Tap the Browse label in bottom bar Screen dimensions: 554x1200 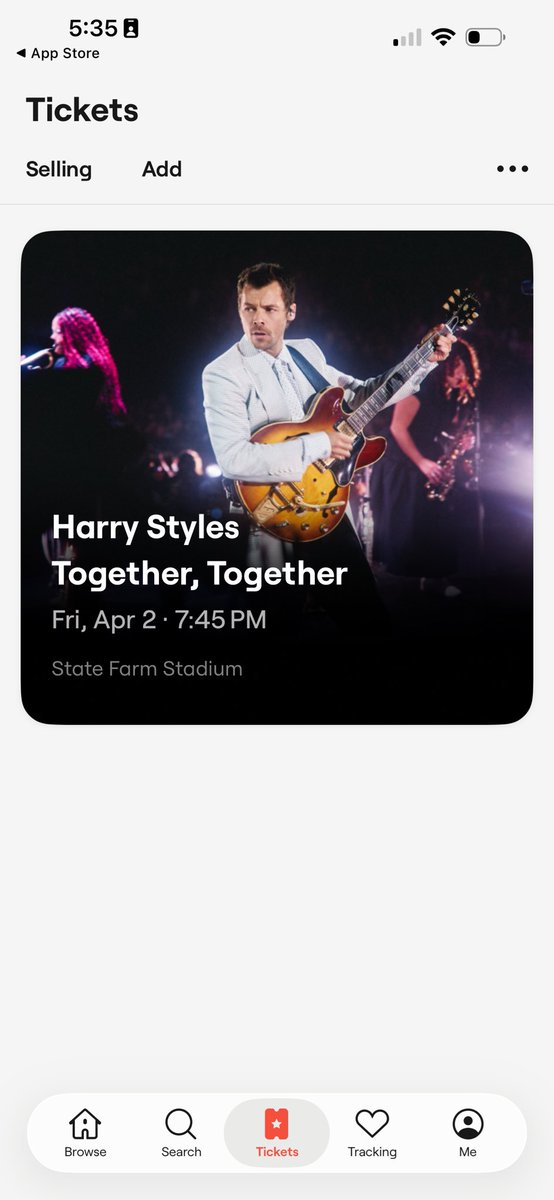point(85,1152)
